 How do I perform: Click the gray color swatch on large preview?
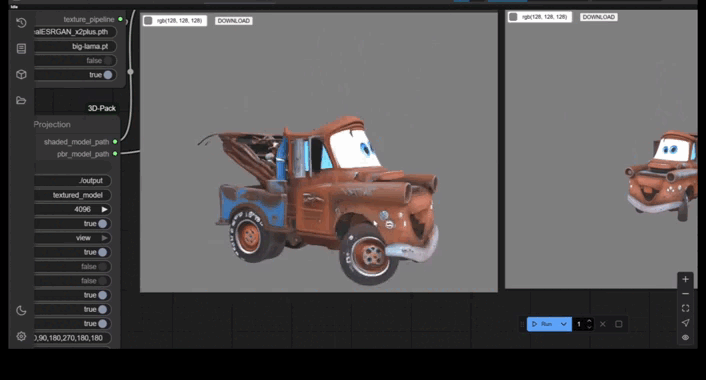[x=148, y=21]
